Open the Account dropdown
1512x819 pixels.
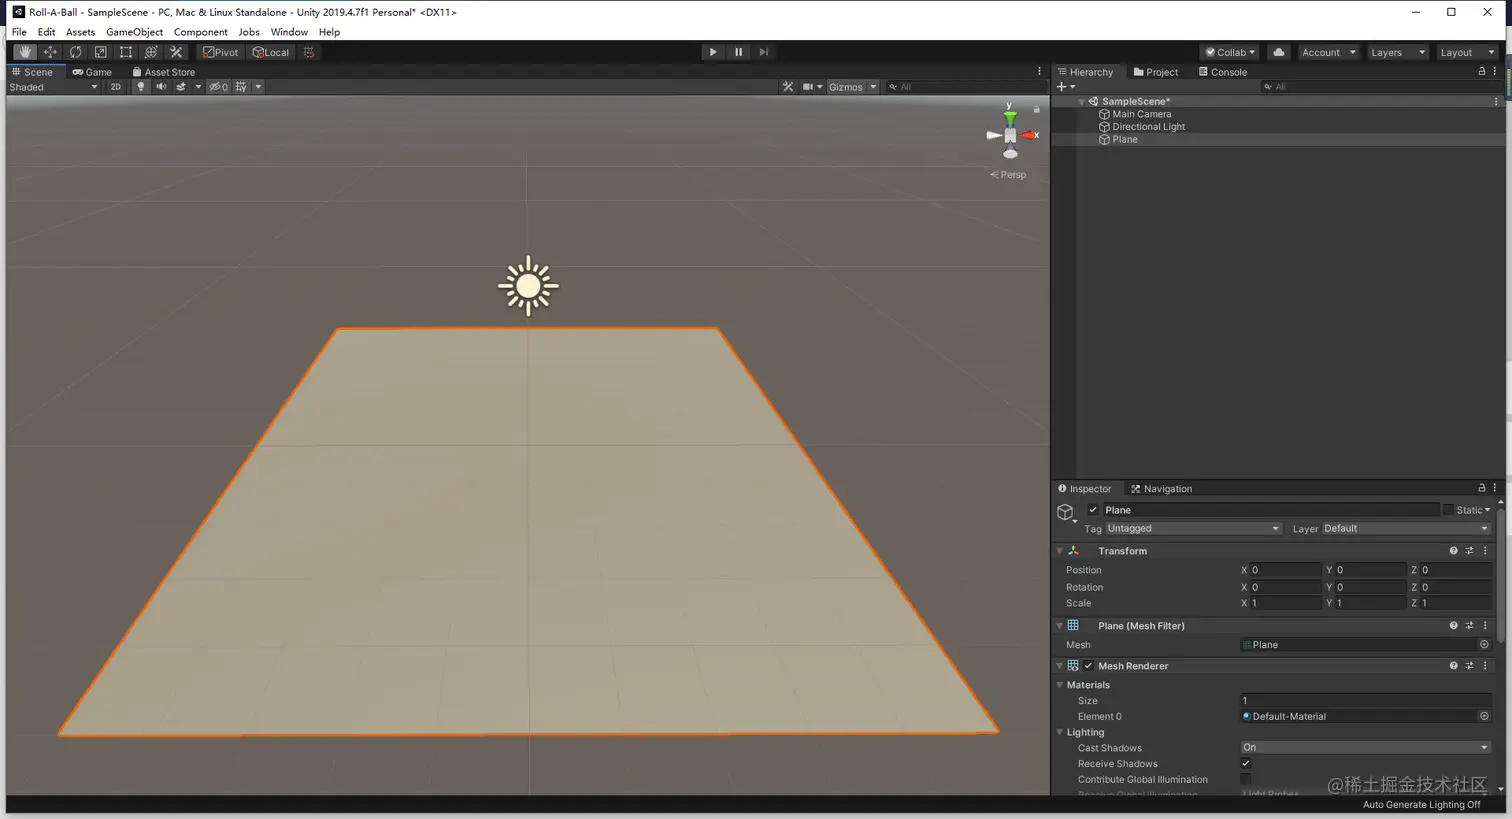point(1328,52)
